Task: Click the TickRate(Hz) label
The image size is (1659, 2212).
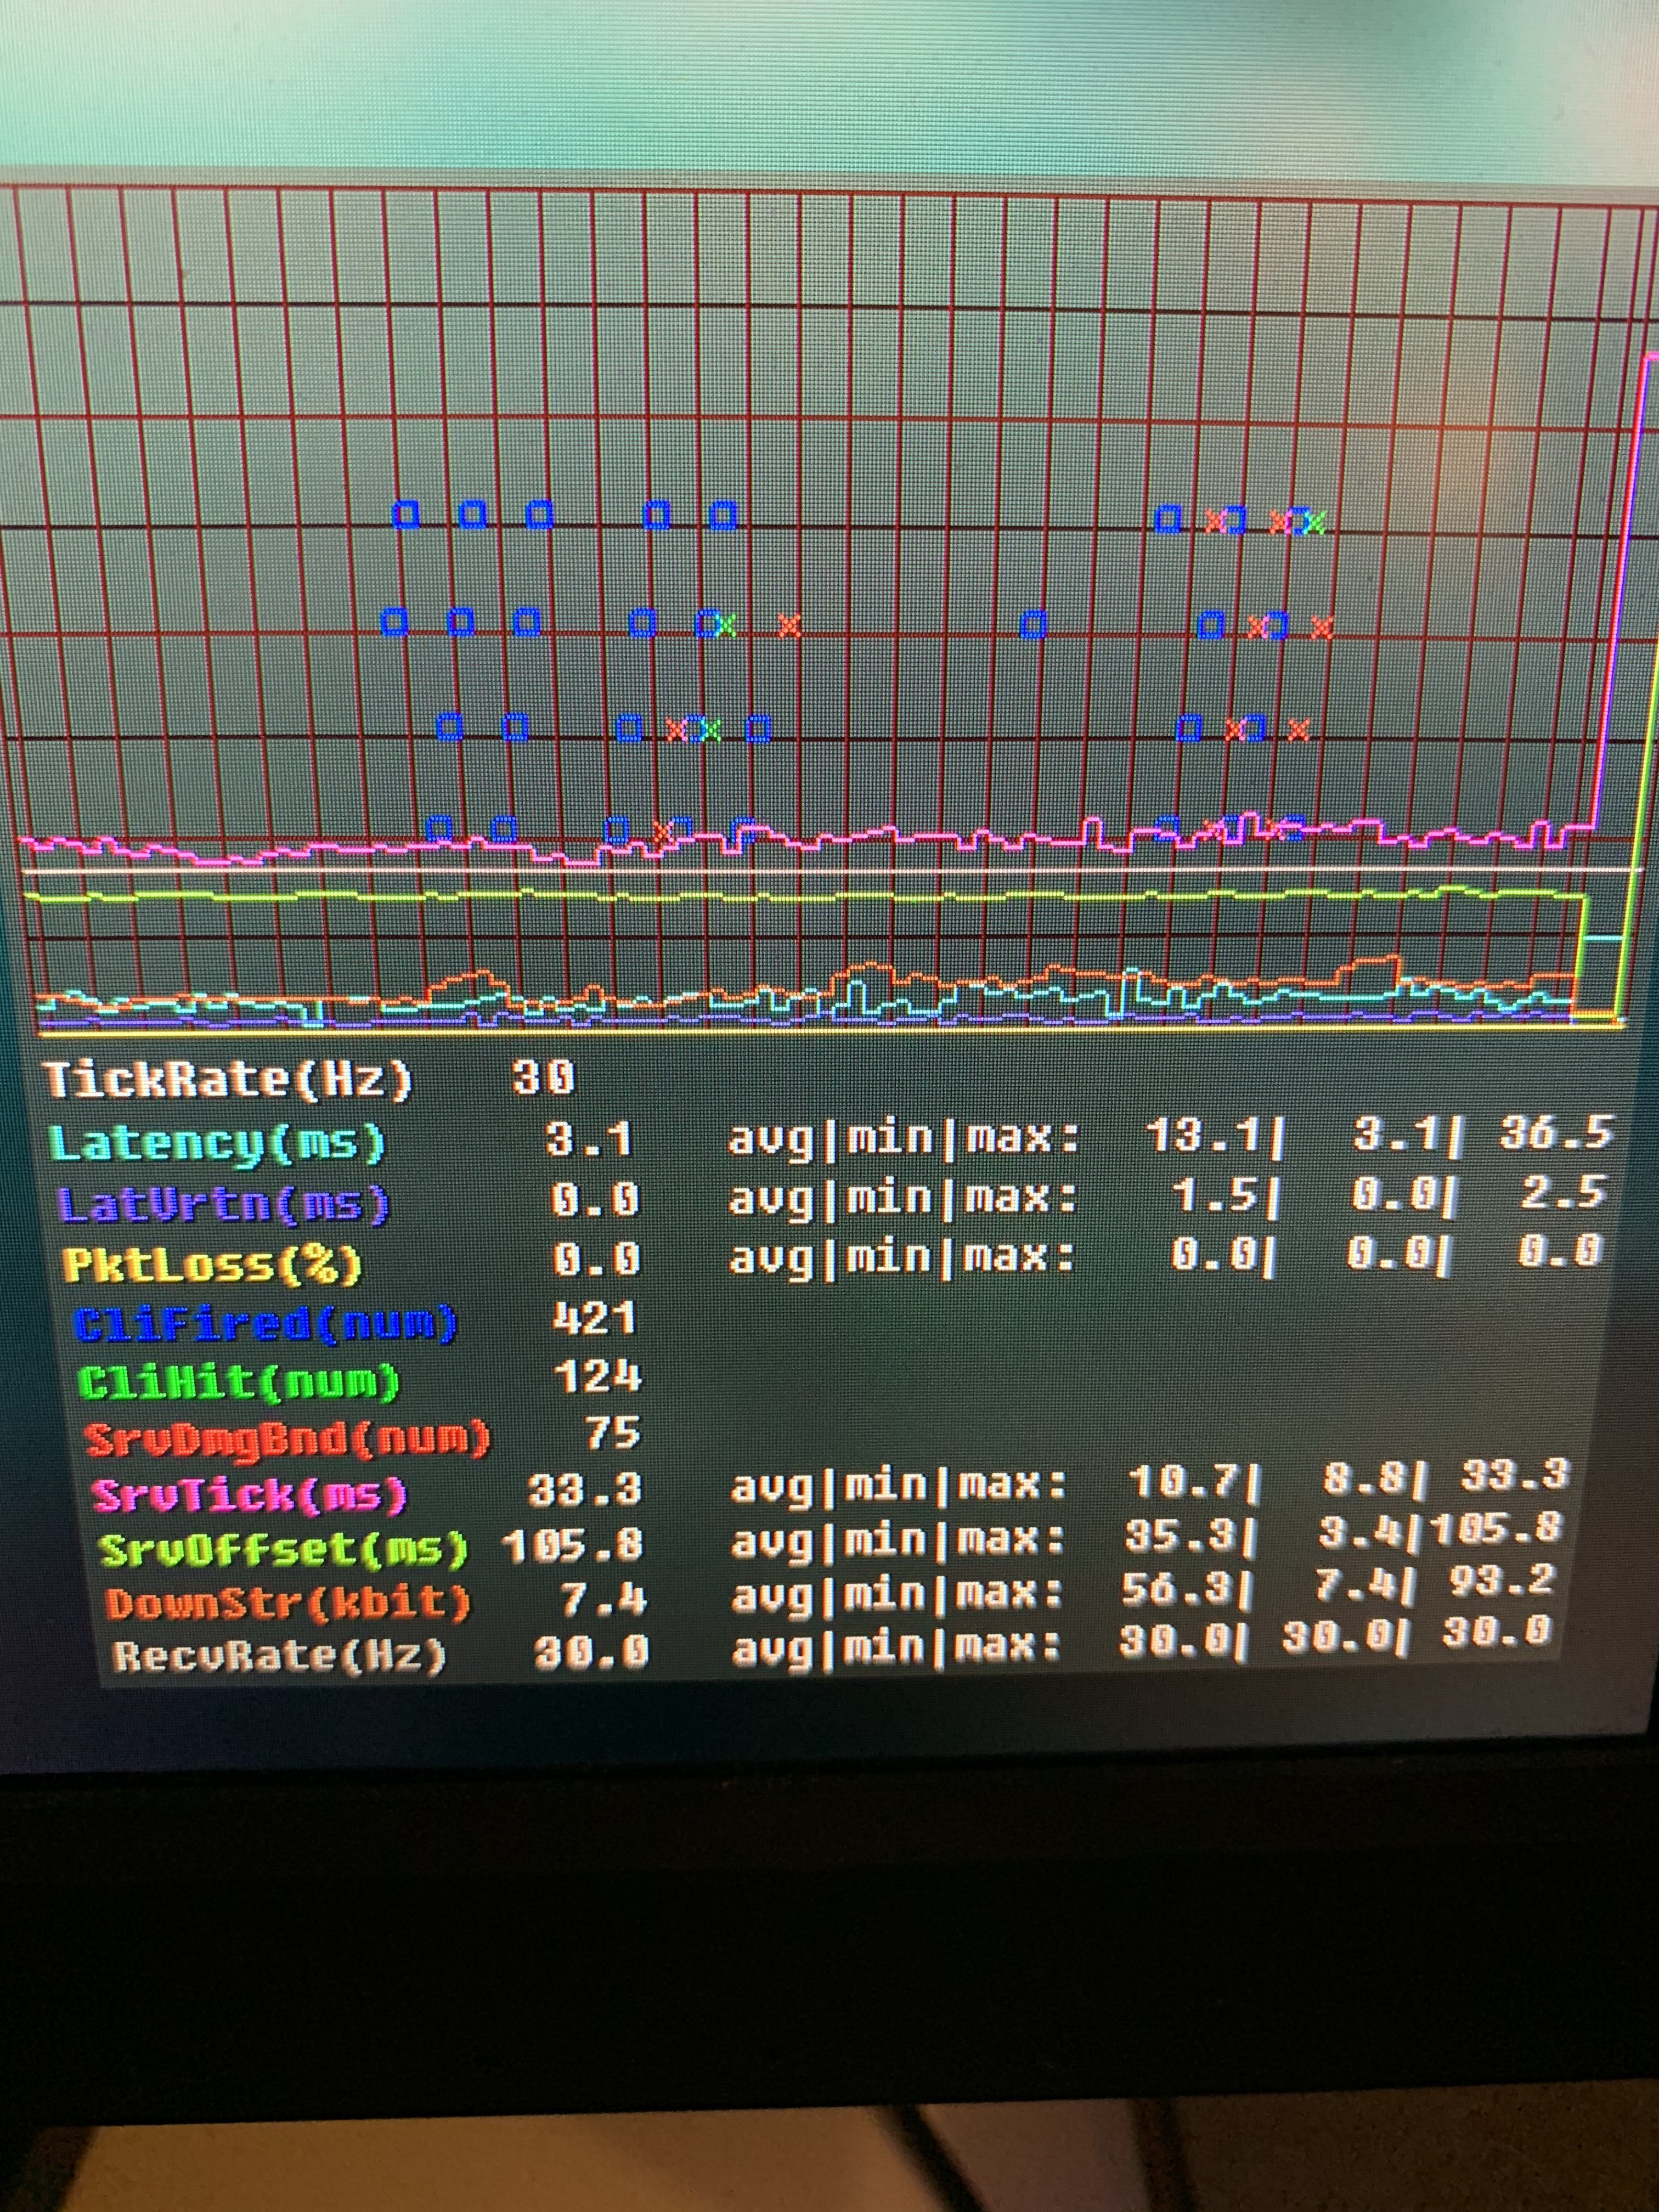Action: coord(228,1081)
